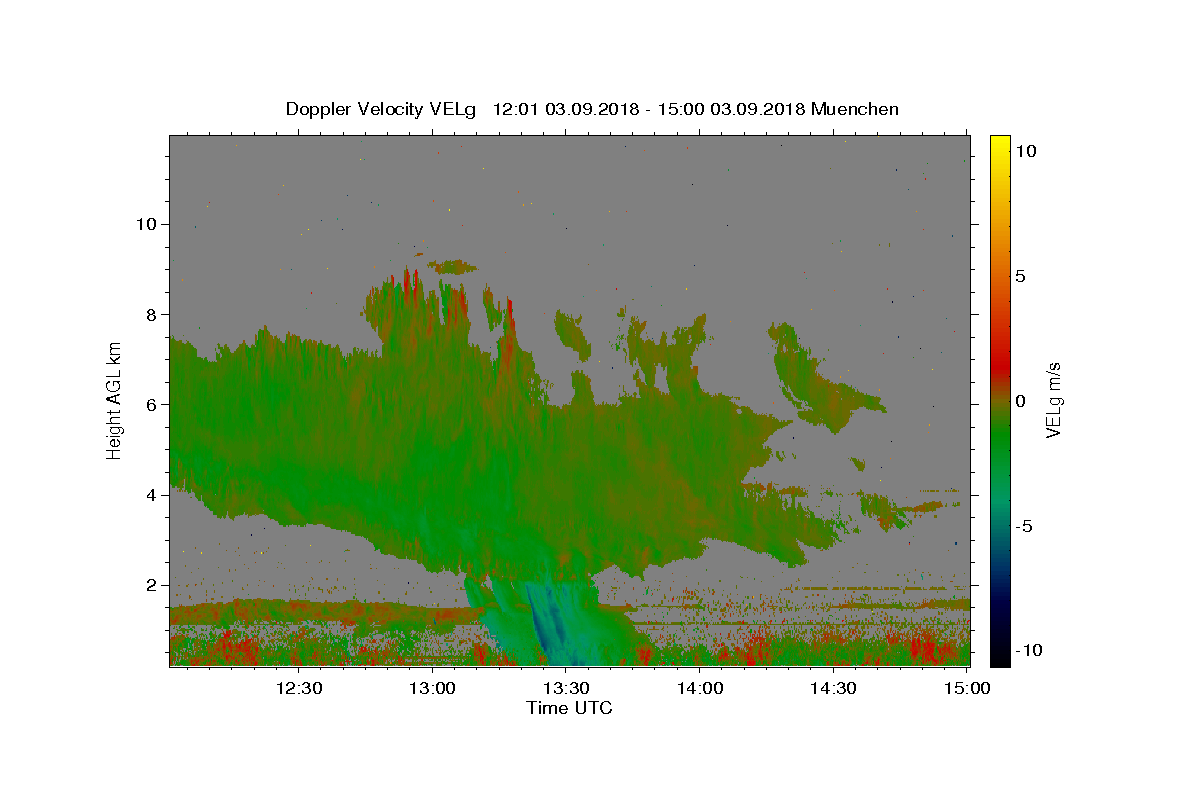Click the height label '10' on y-axis

145,224
